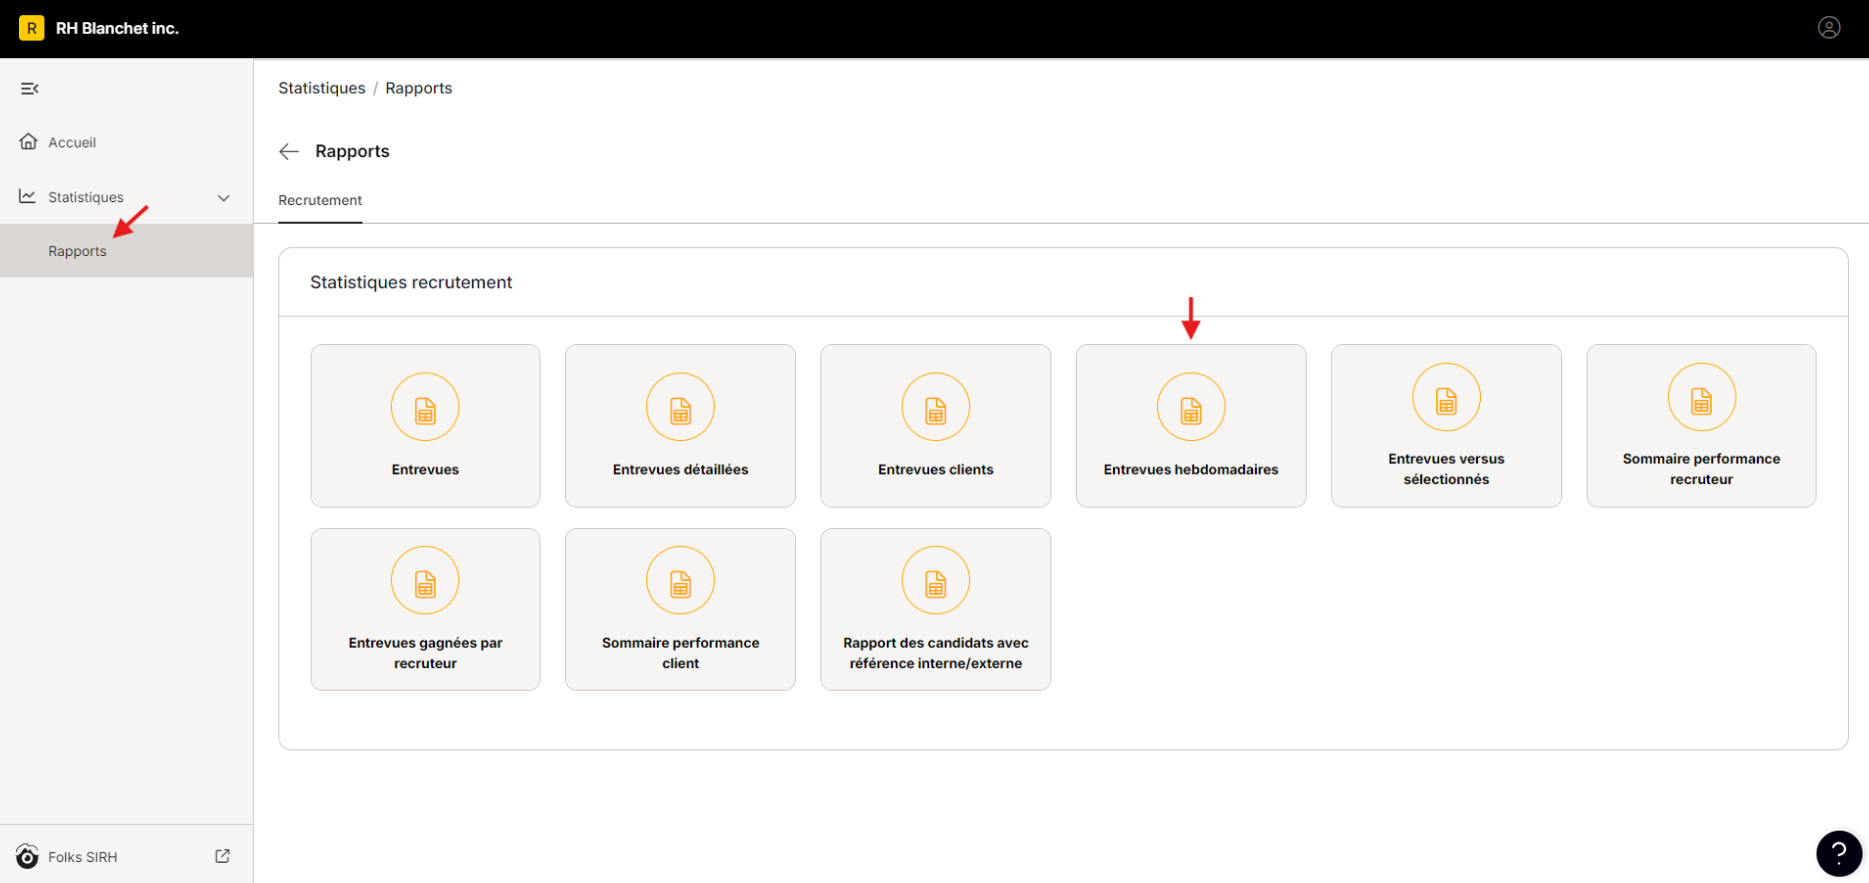
Task: Click the Entrevues hebdomadaires report icon
Action: pos(1191,408)
